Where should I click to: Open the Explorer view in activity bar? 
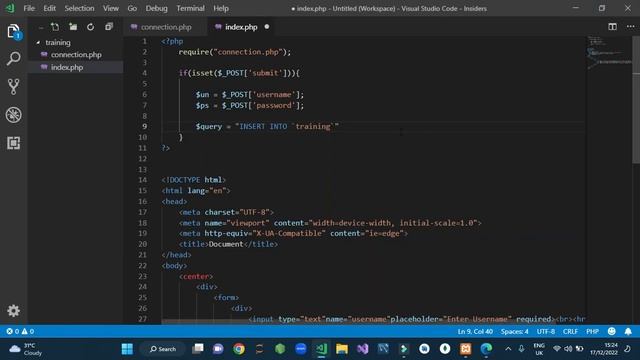pos(13,31)
